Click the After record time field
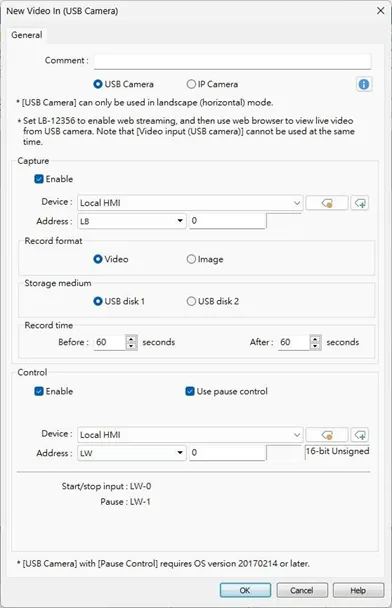392x608 pixels. (x=294, y=342)
